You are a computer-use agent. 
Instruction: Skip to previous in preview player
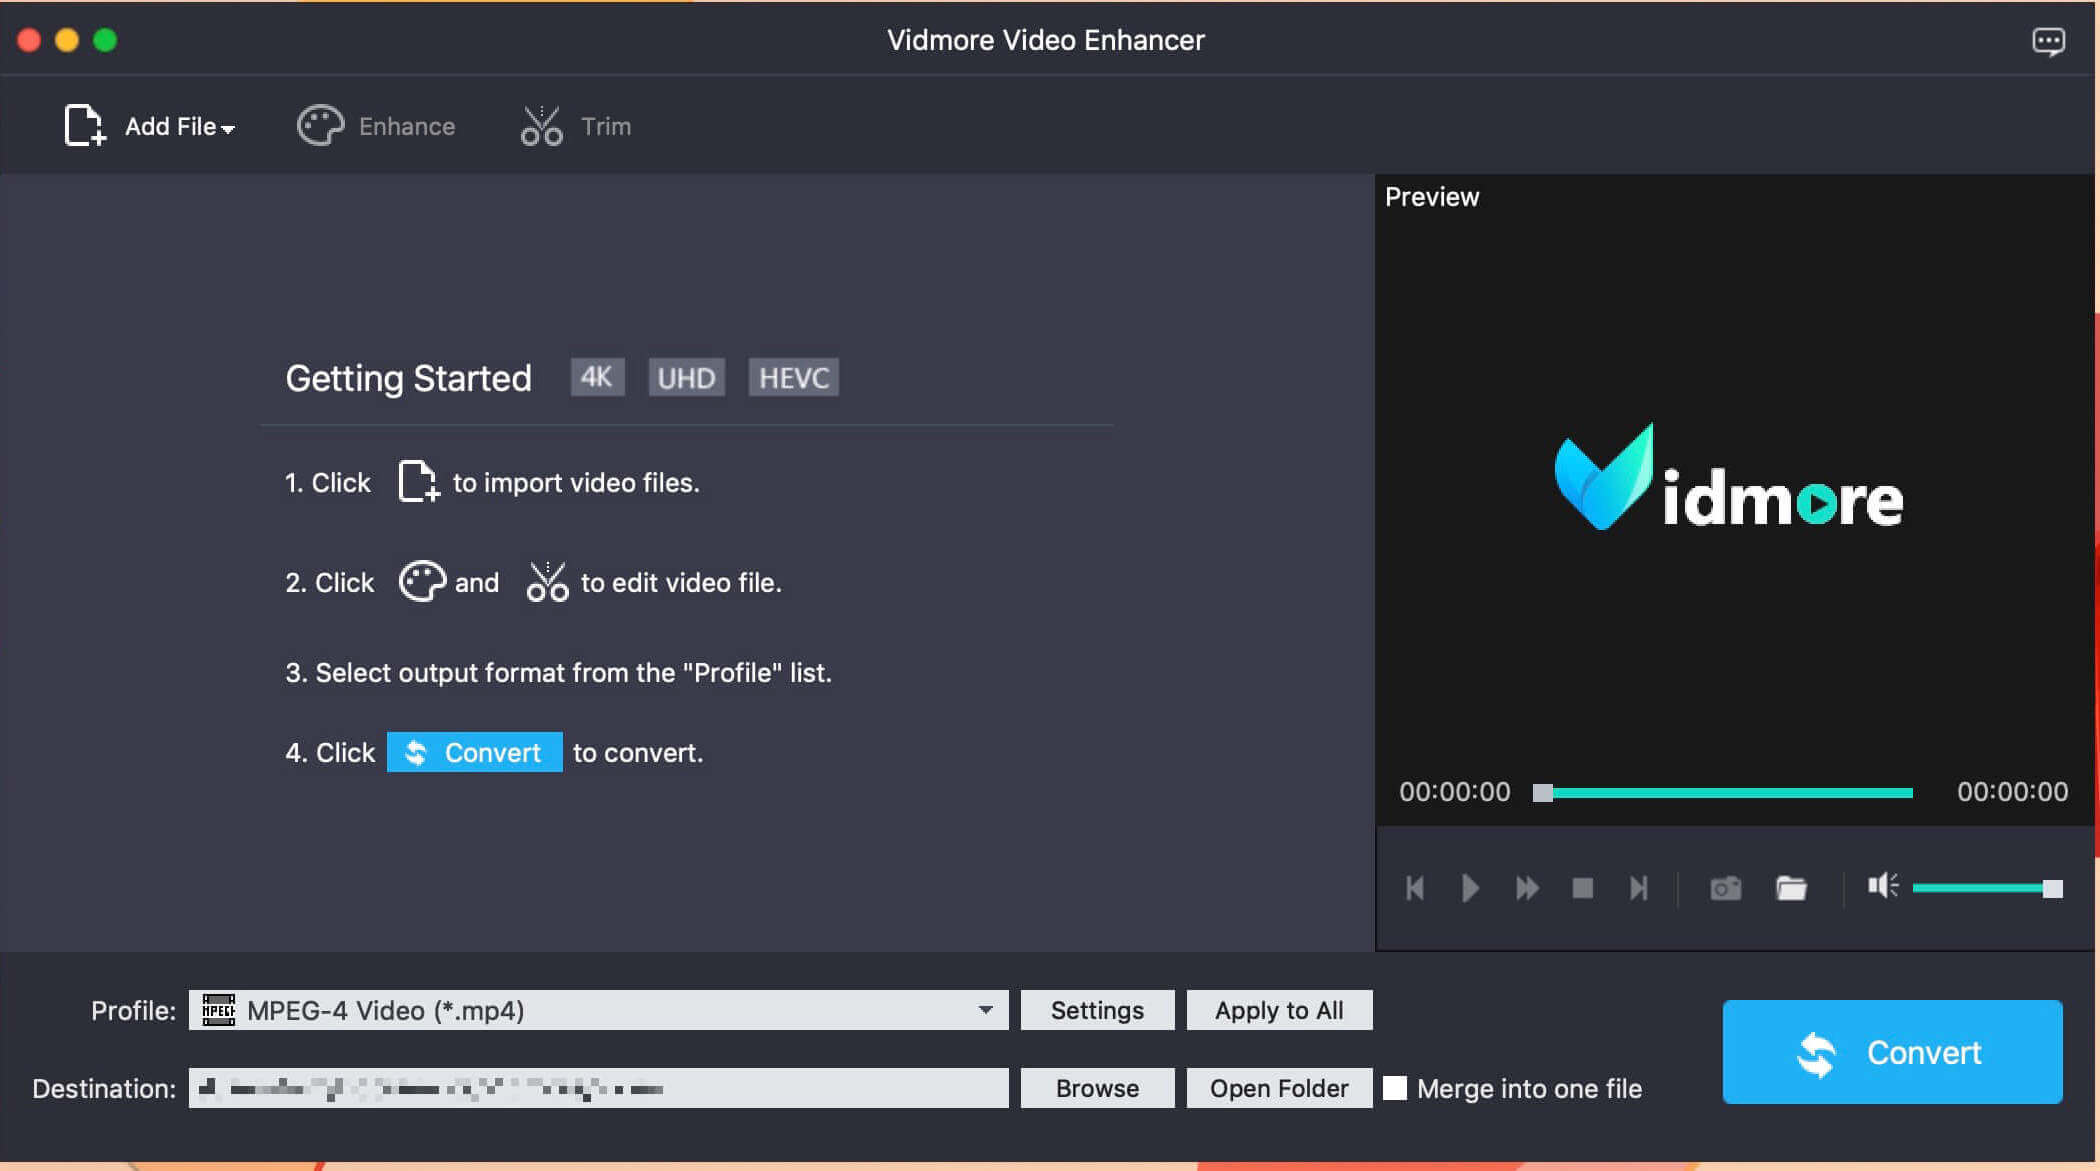(x=1415, y=888)
